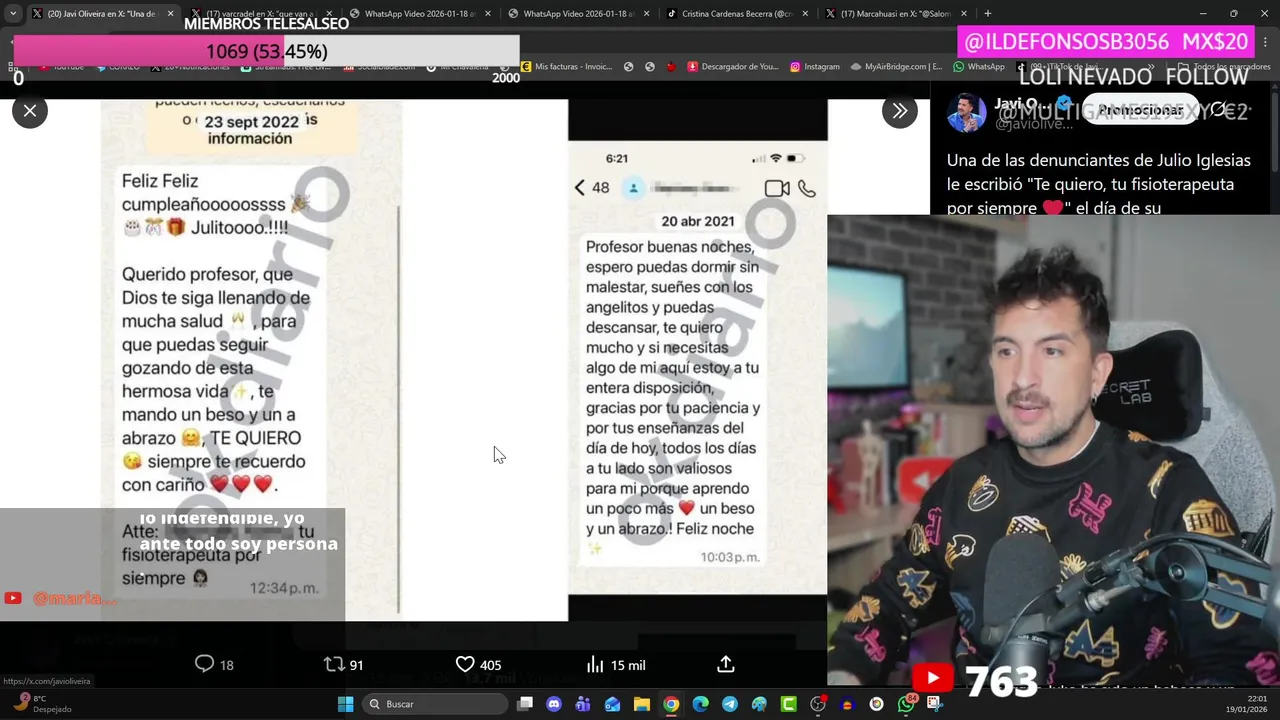This screenshot has height=720, width=1280.
Task: Open Telegram from the taskbar
Action: point(730,704)
